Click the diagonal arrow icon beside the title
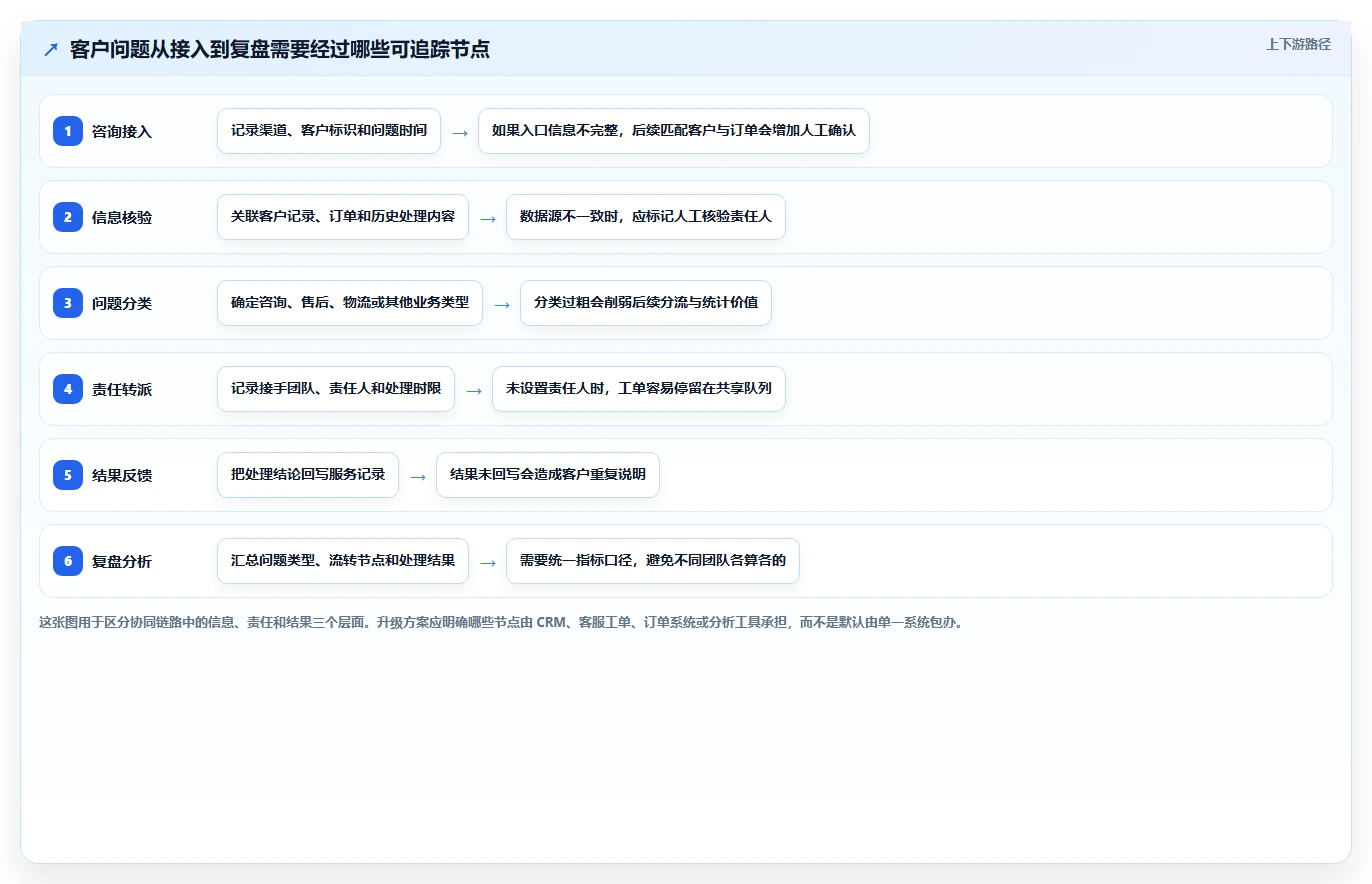The width and height of the screenshot is (1372, 884). click(x=51, y=50)
